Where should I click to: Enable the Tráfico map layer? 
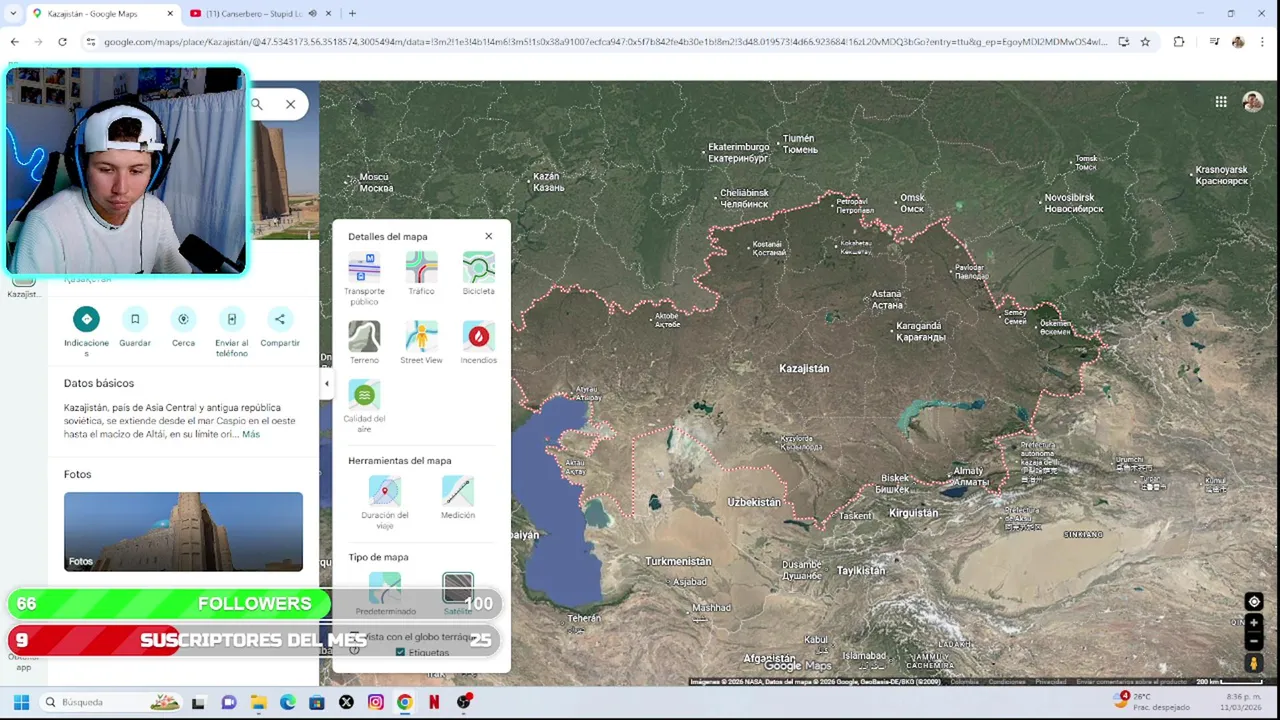click(x=421, y=274)
